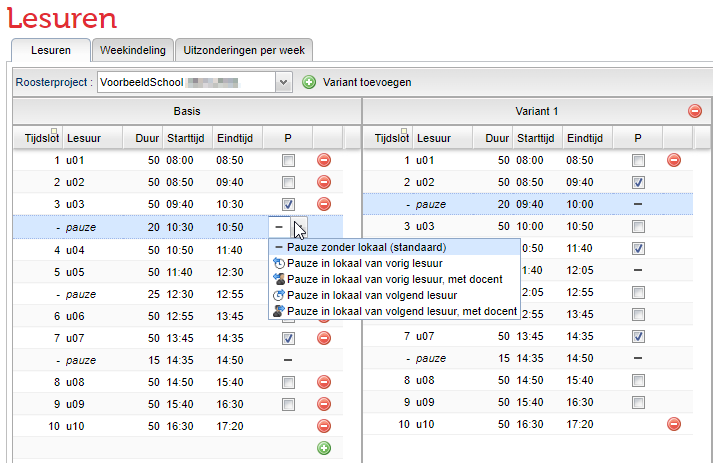Image resolution: width=713 pixels, height=463 pixels.
Task: Delete lesson u10 in Variant 1
Action: tap(674, 425)
